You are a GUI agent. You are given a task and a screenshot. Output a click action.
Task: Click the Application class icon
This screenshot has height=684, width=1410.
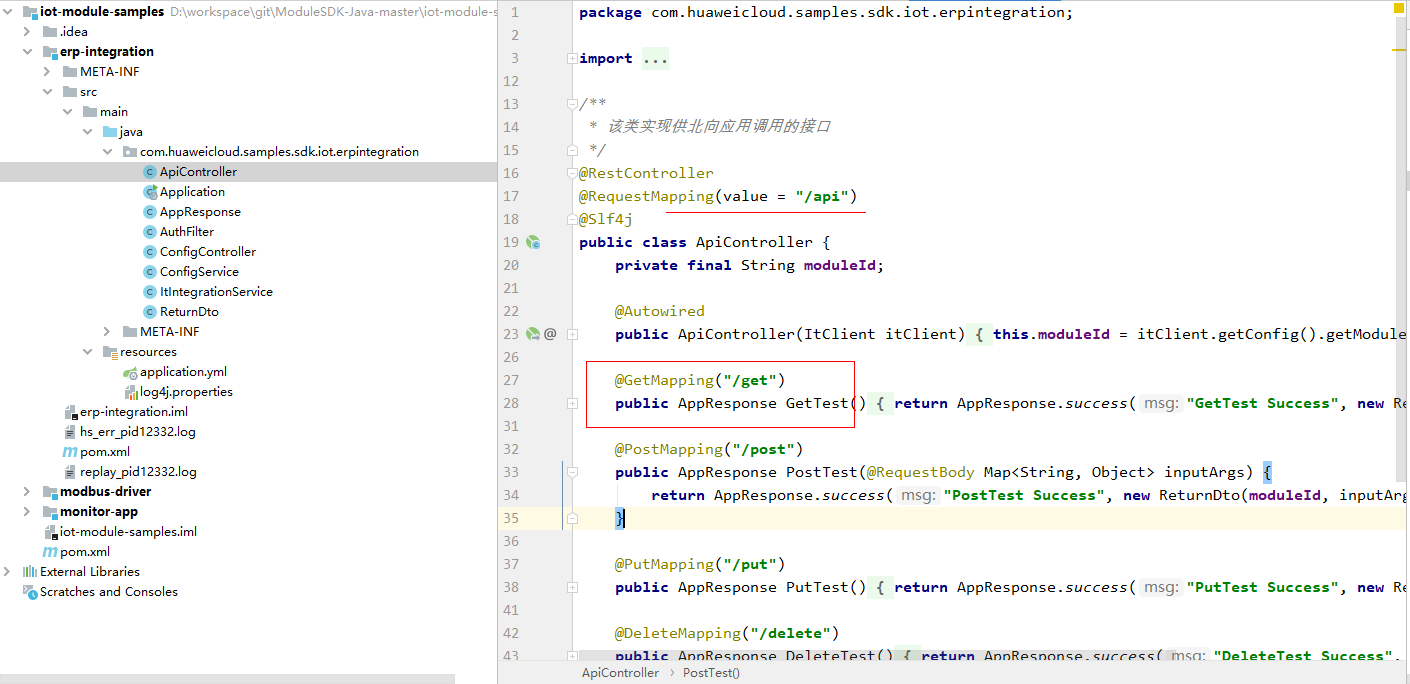(x=150, y=192)
